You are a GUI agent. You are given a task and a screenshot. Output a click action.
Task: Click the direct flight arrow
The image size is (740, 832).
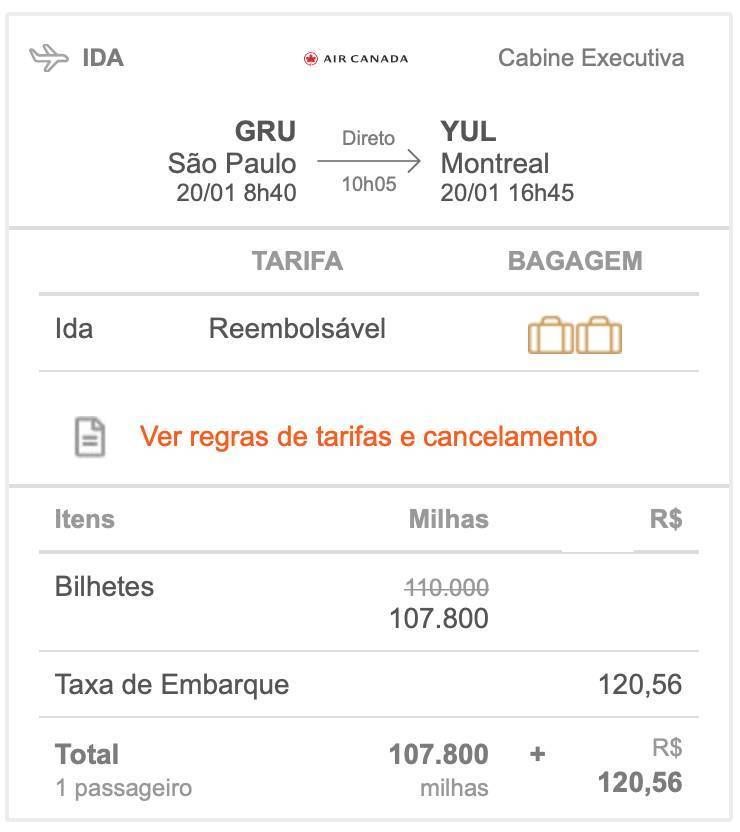click(369, 161)
